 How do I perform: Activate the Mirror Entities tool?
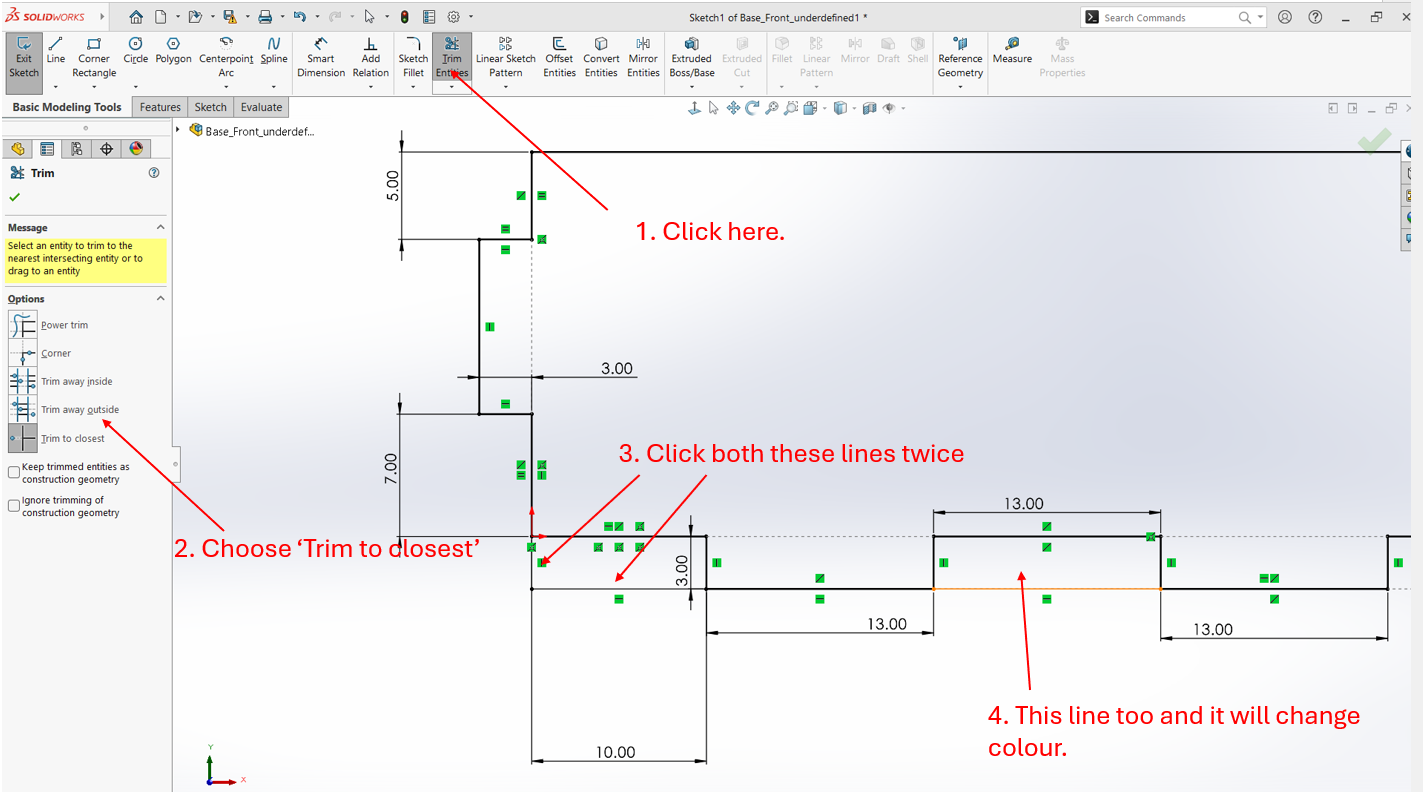tap(643, 57)
